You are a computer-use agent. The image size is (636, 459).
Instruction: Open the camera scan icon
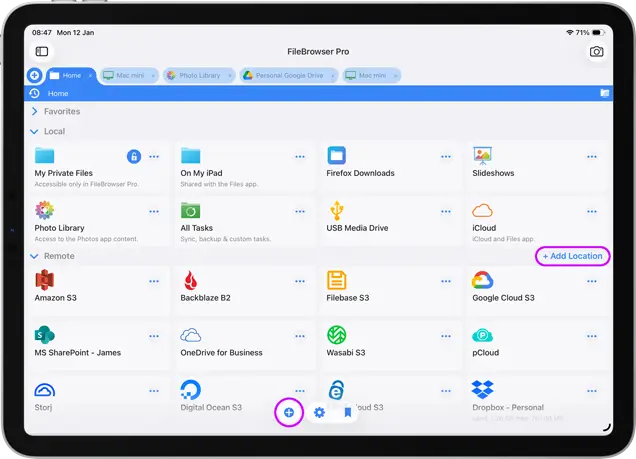[596, 51]
